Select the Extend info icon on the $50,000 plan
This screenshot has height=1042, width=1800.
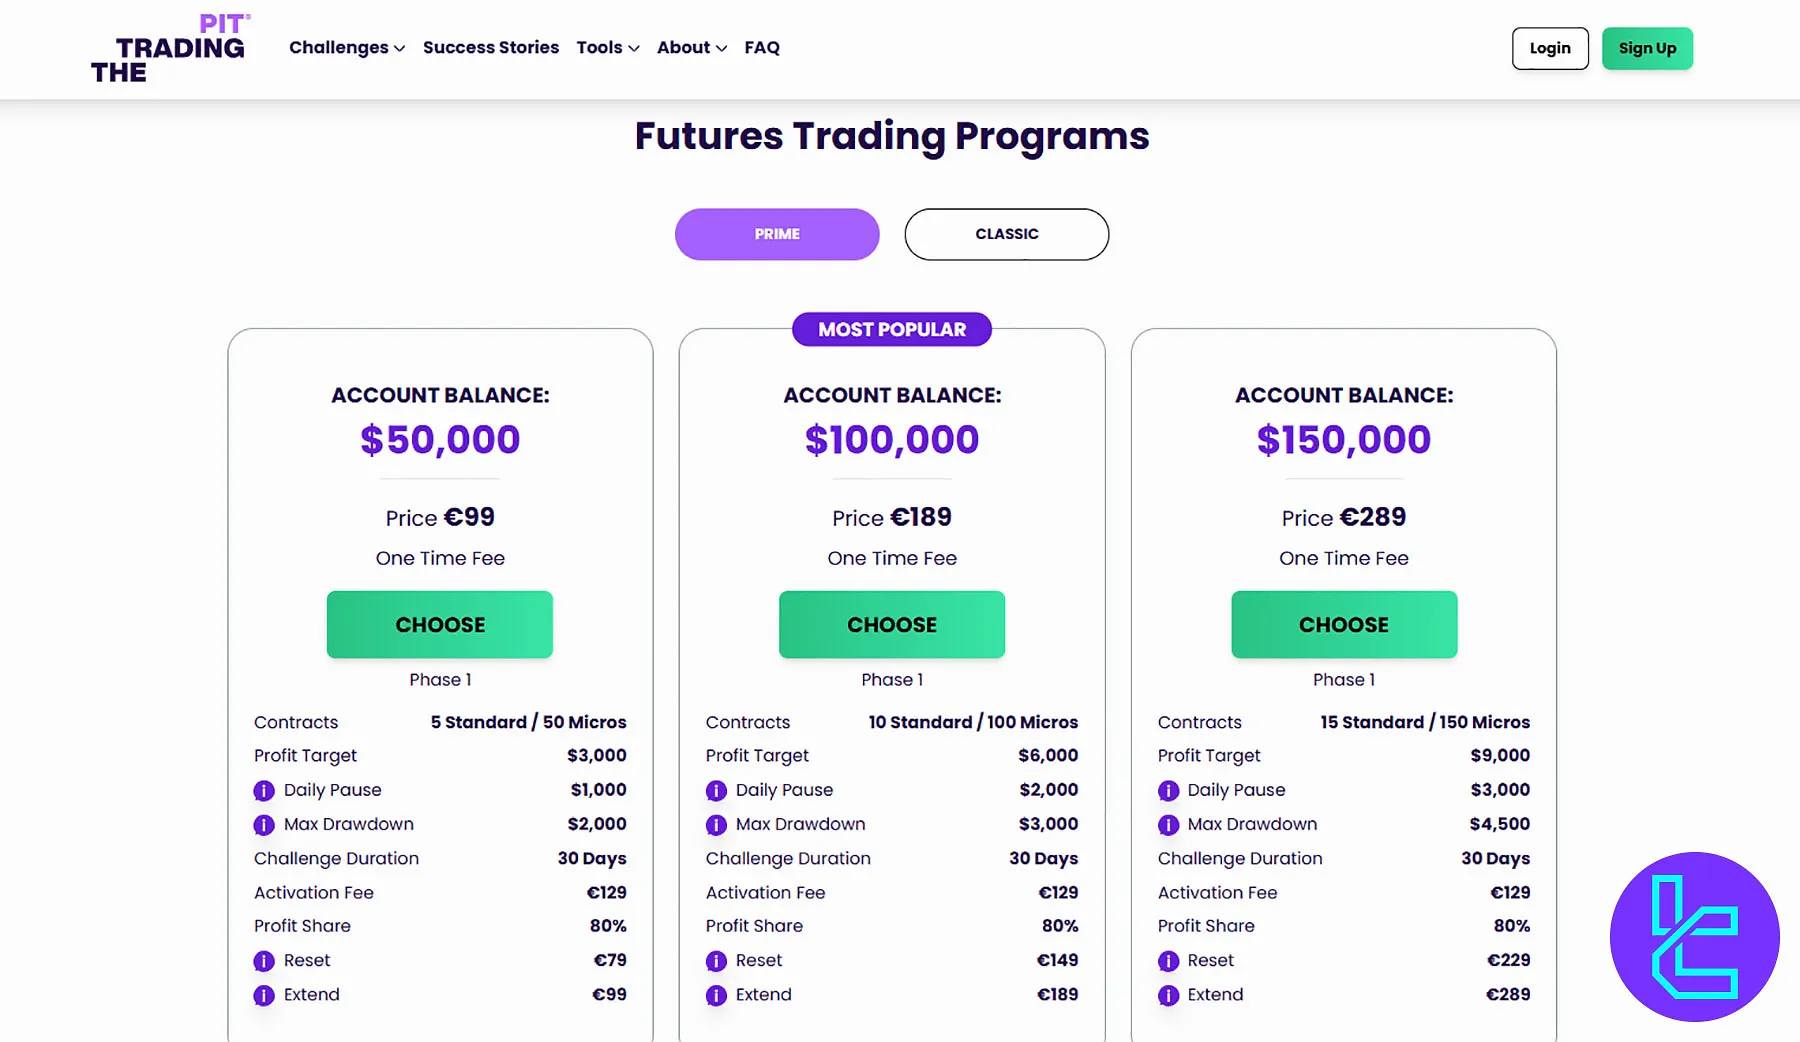click(263, 995)
